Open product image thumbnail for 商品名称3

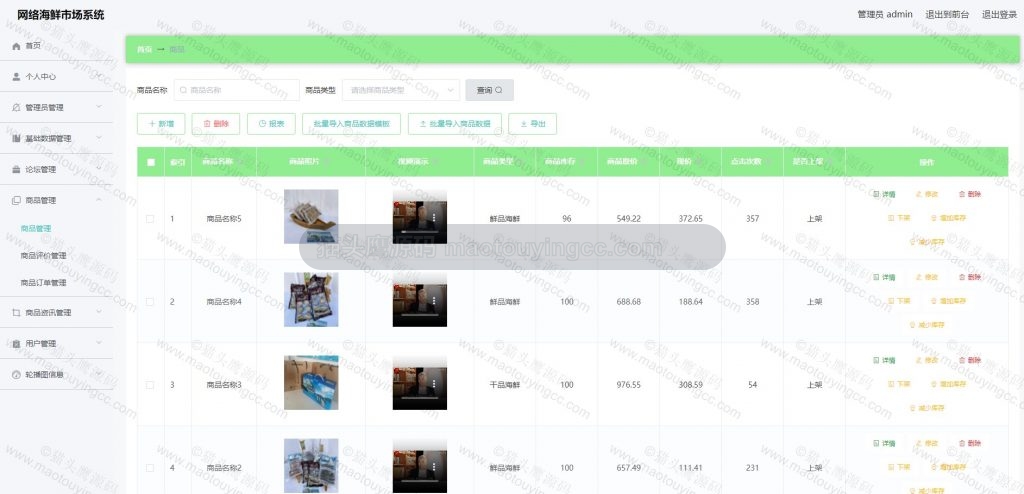311,383
